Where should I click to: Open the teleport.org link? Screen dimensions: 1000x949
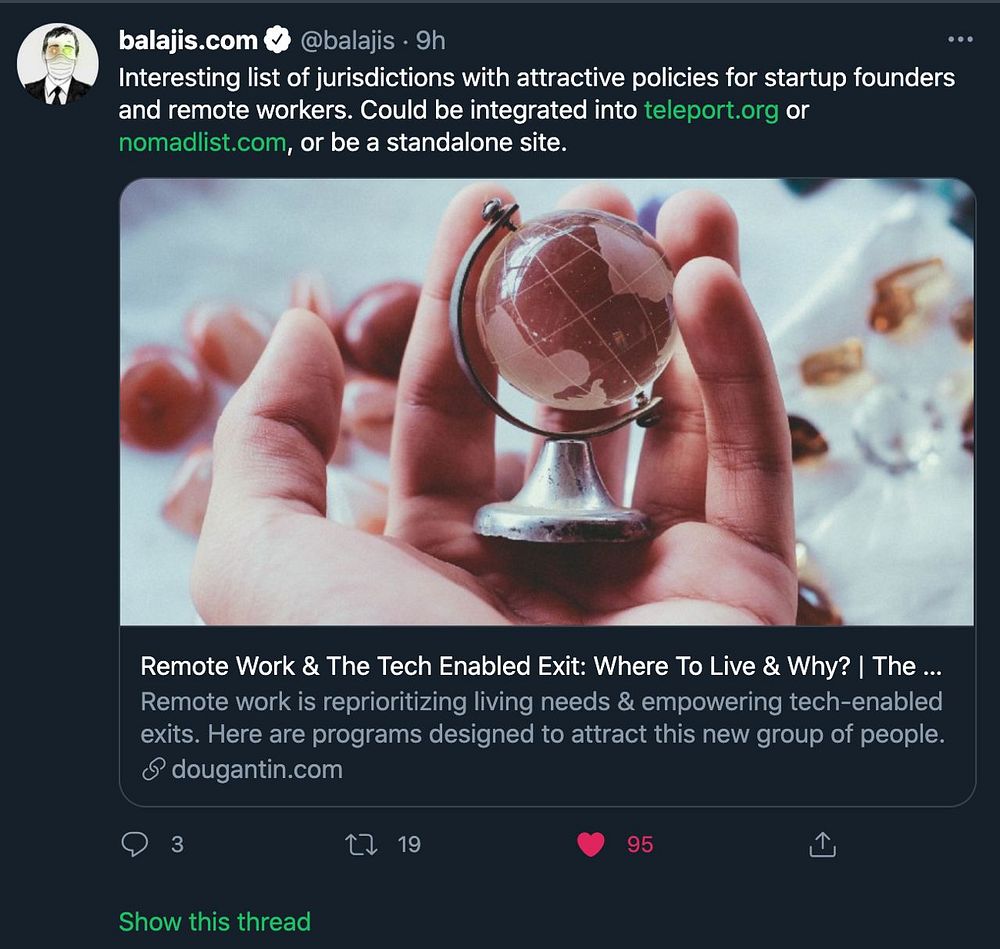(x=711, y=110)
